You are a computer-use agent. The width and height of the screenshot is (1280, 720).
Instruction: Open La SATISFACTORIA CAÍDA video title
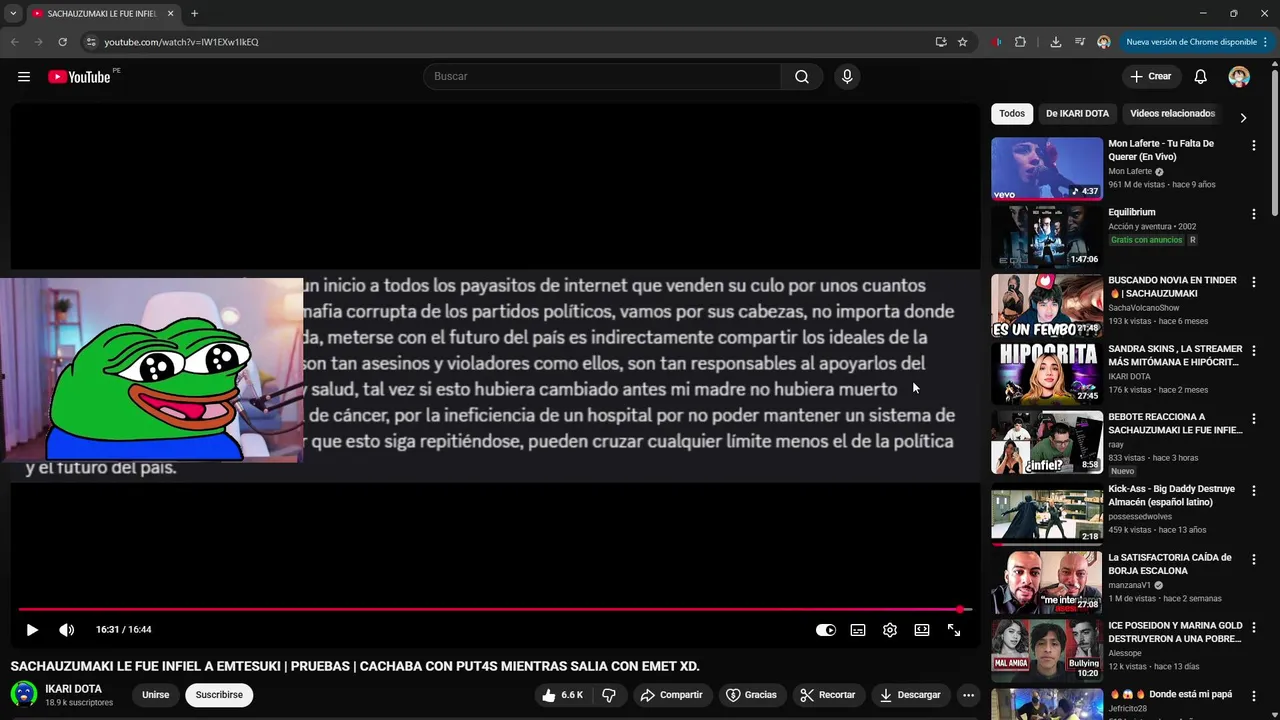click(1170, 564)
